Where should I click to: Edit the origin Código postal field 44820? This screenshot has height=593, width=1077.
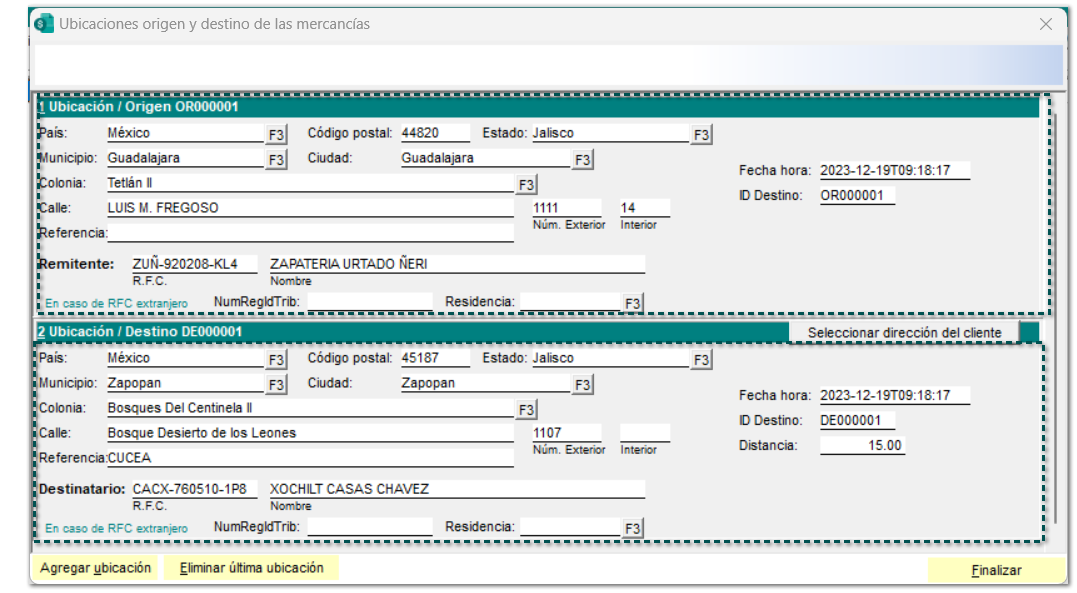tap(434, 133)
